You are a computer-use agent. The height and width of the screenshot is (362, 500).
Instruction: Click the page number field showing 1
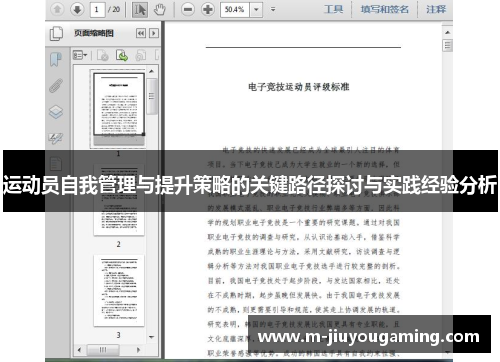[x=97, y=9]
